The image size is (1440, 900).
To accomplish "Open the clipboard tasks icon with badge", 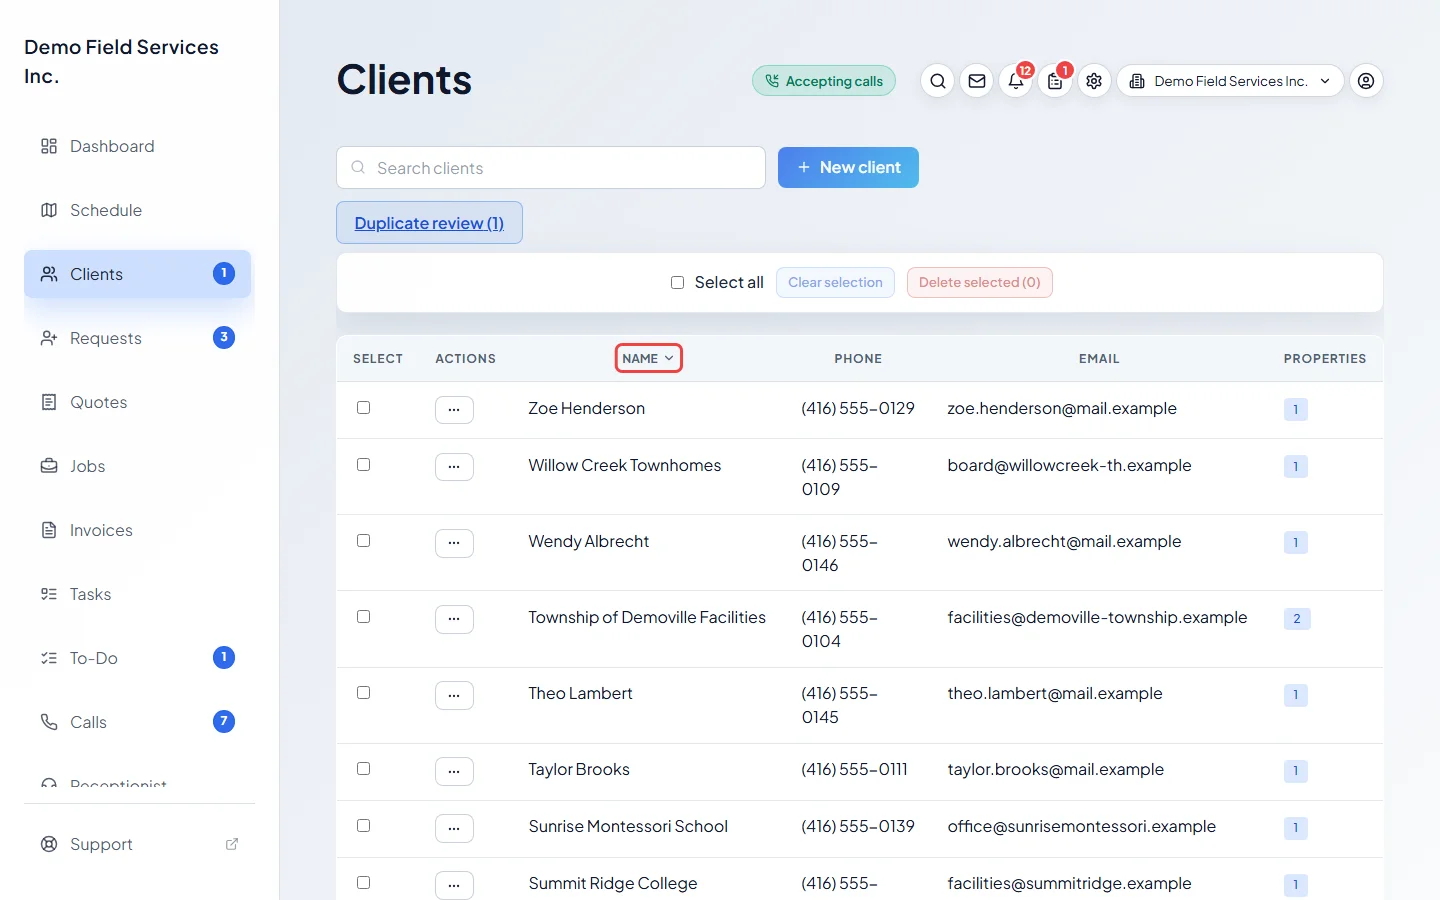I will tap(1055, 81).
